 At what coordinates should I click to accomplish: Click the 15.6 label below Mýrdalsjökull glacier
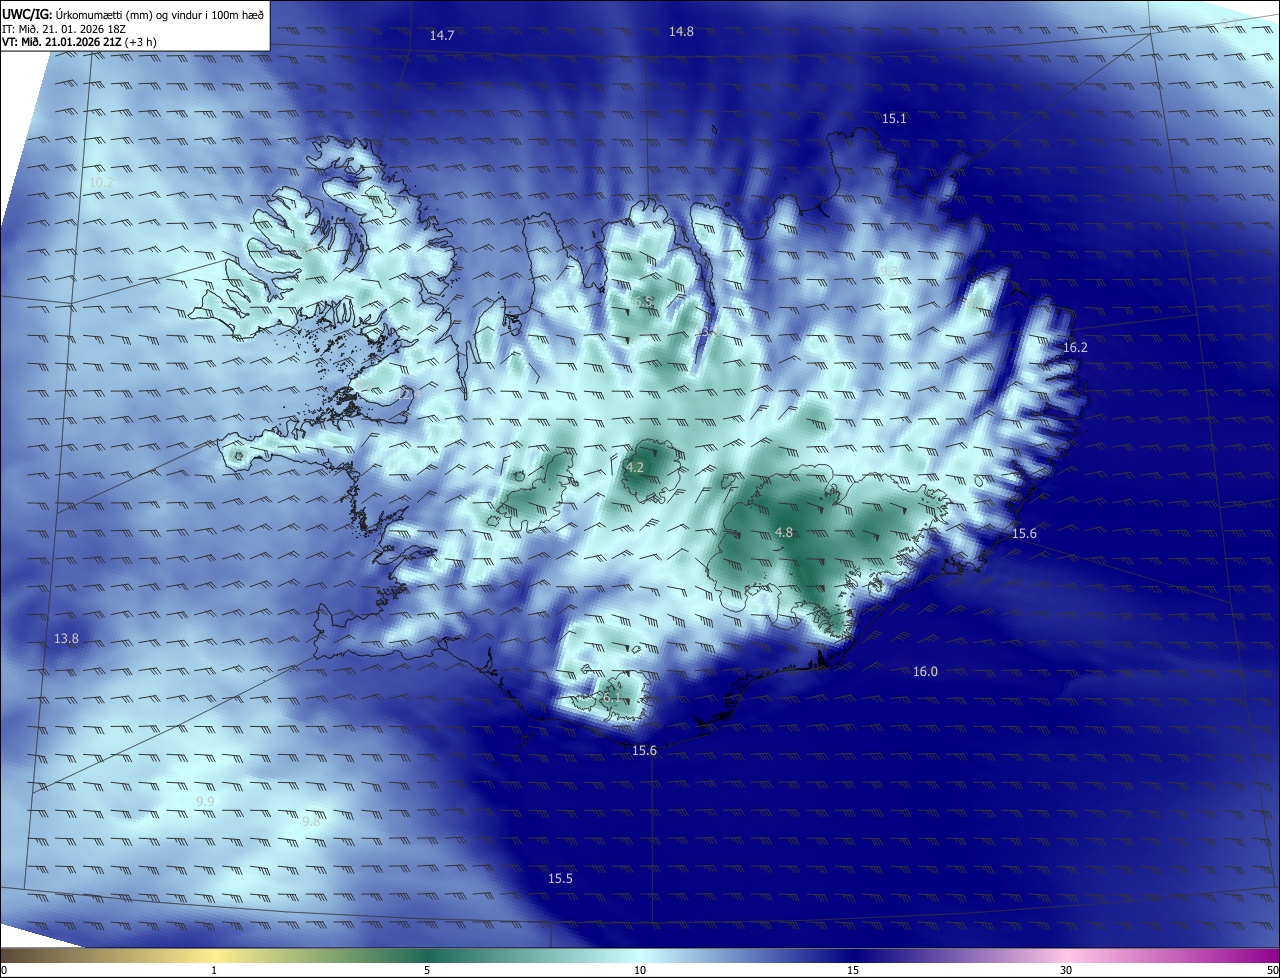(x=644, y=750)
